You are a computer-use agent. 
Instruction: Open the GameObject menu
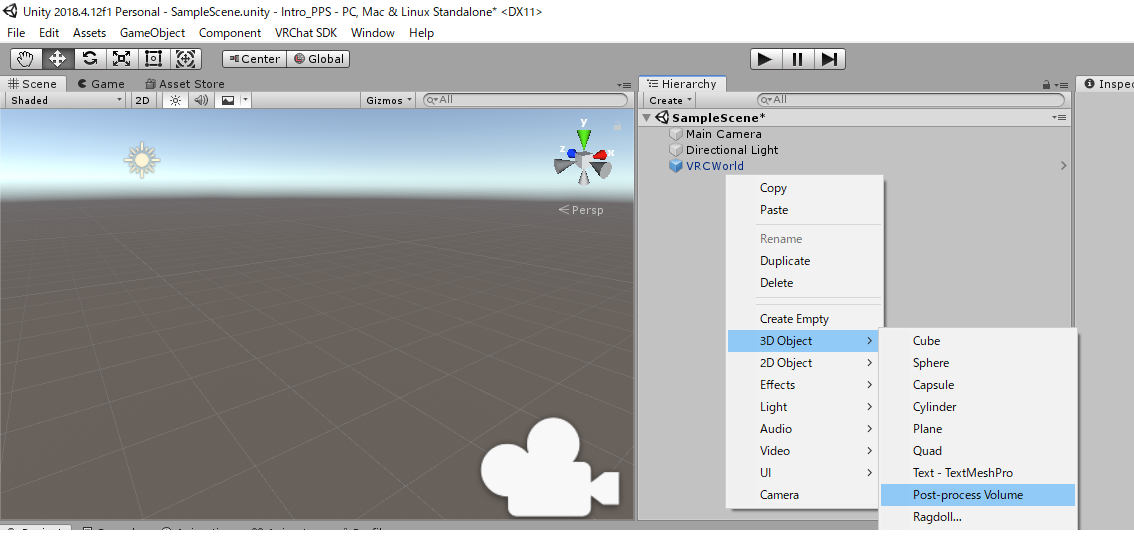(x=153, y=33)
